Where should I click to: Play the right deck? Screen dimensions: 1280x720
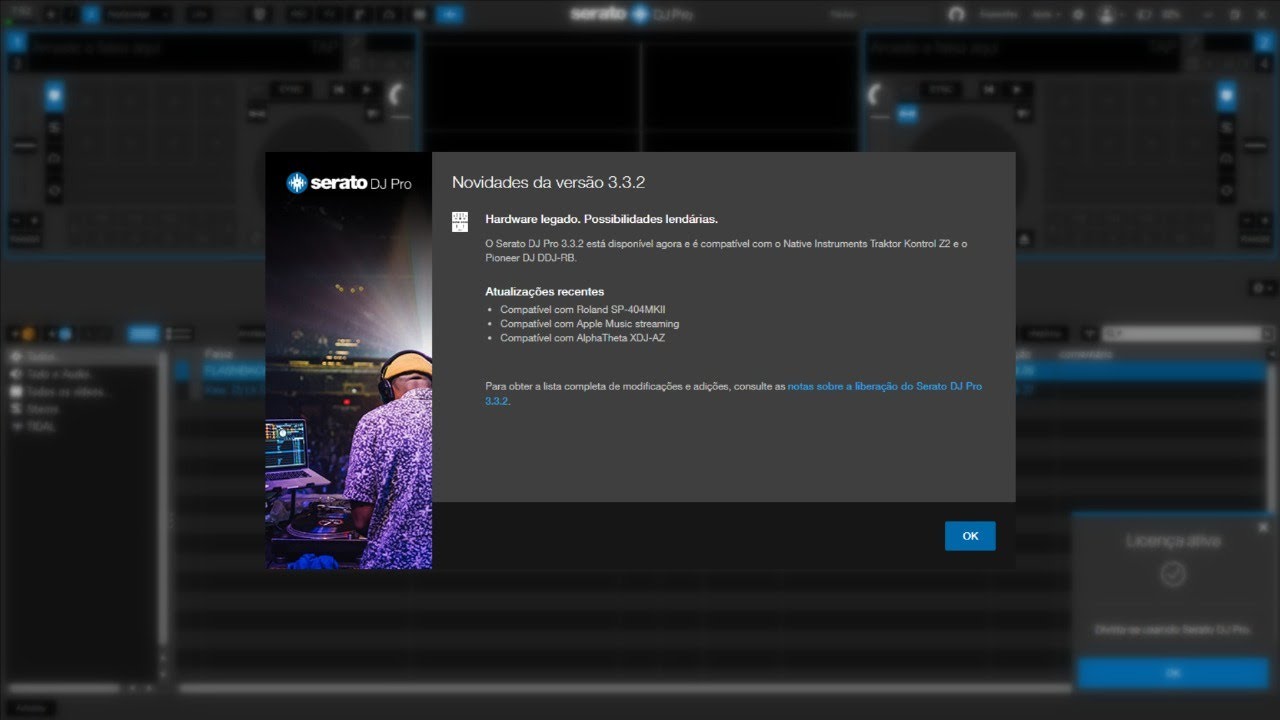(x=1016, y=90)
